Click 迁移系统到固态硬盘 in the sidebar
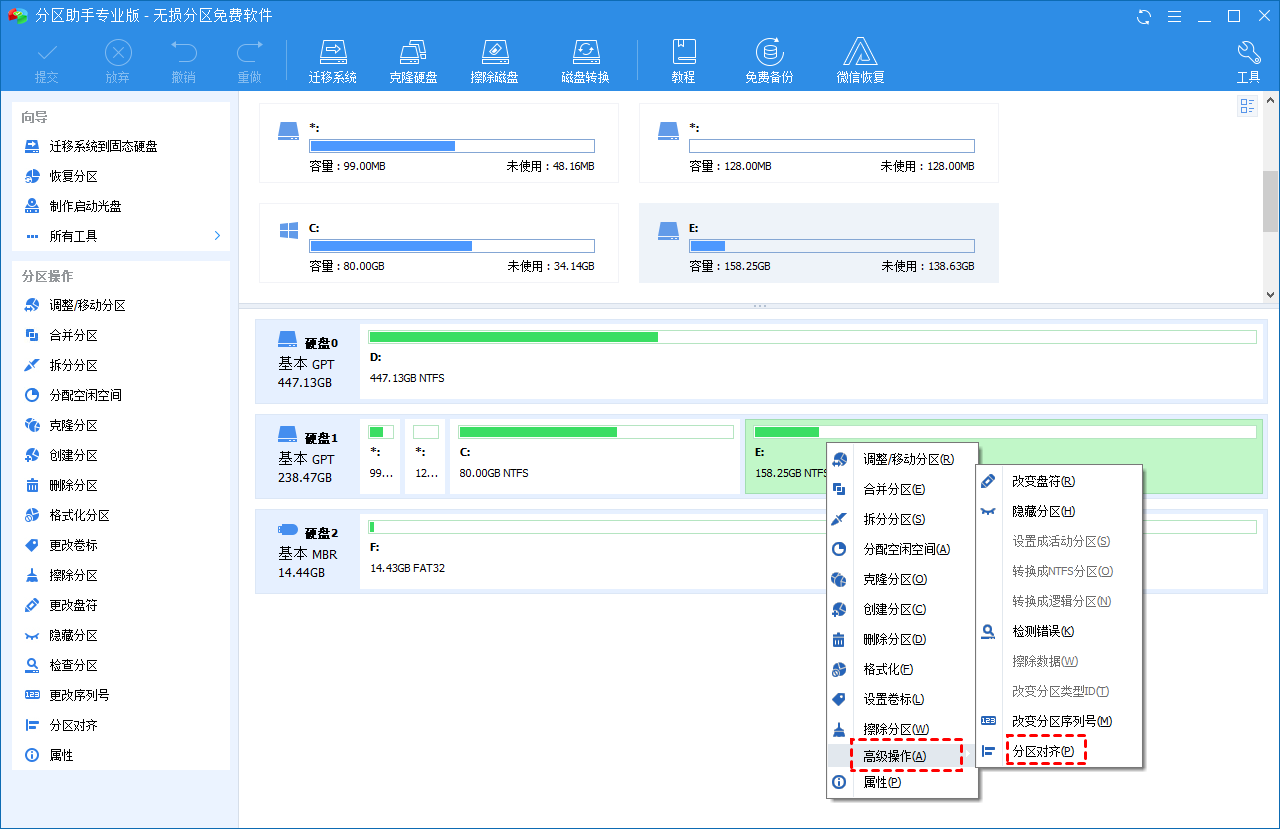Viewport: 1280px width, 829px height. point(103,146)
